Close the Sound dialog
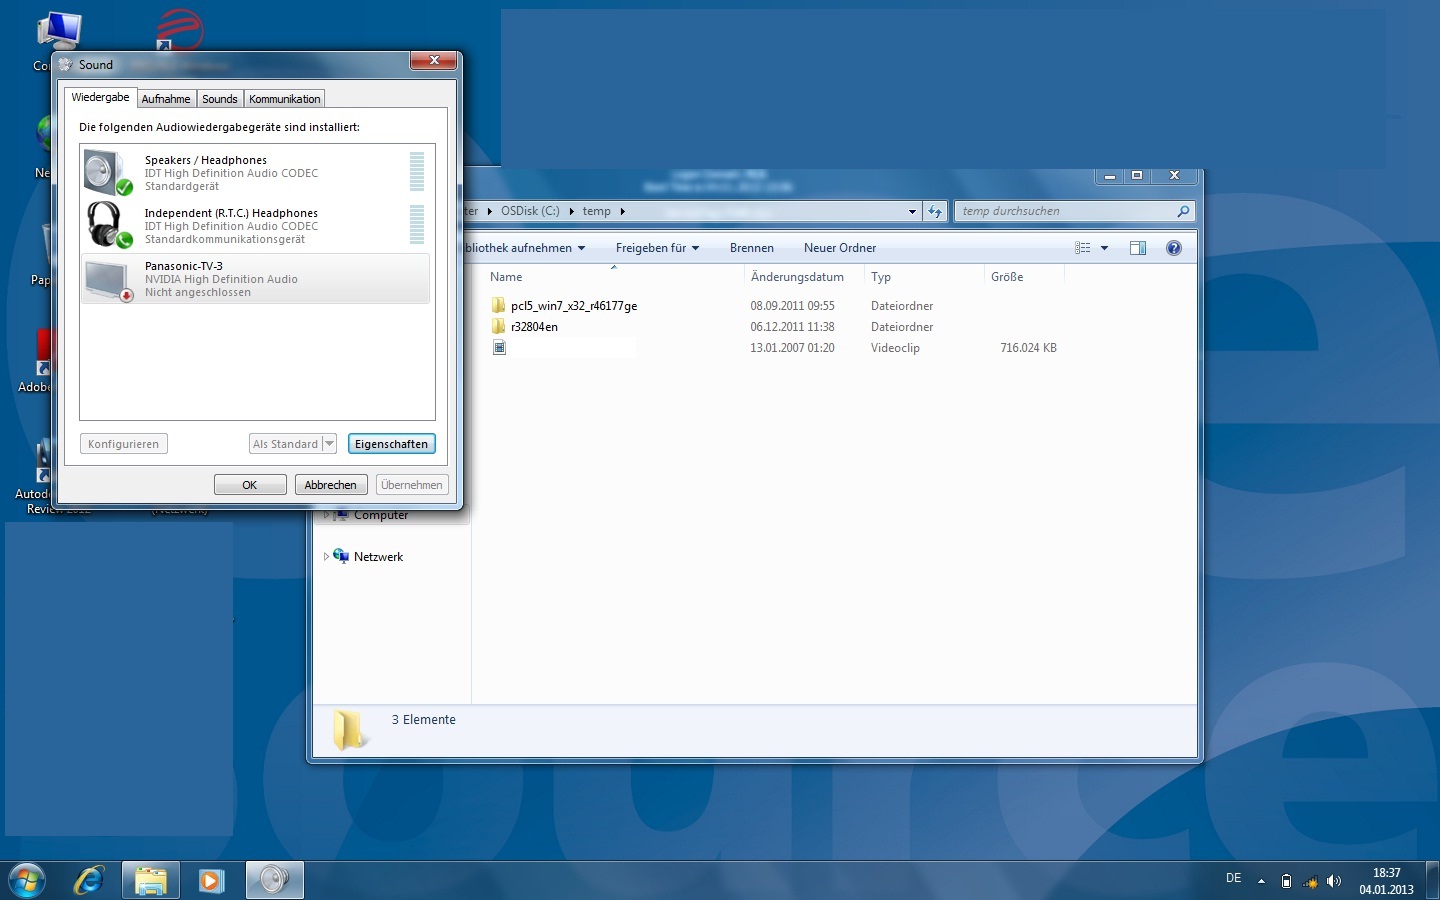Viewport: 1440px width, 900px height. (x=434, y=60)
